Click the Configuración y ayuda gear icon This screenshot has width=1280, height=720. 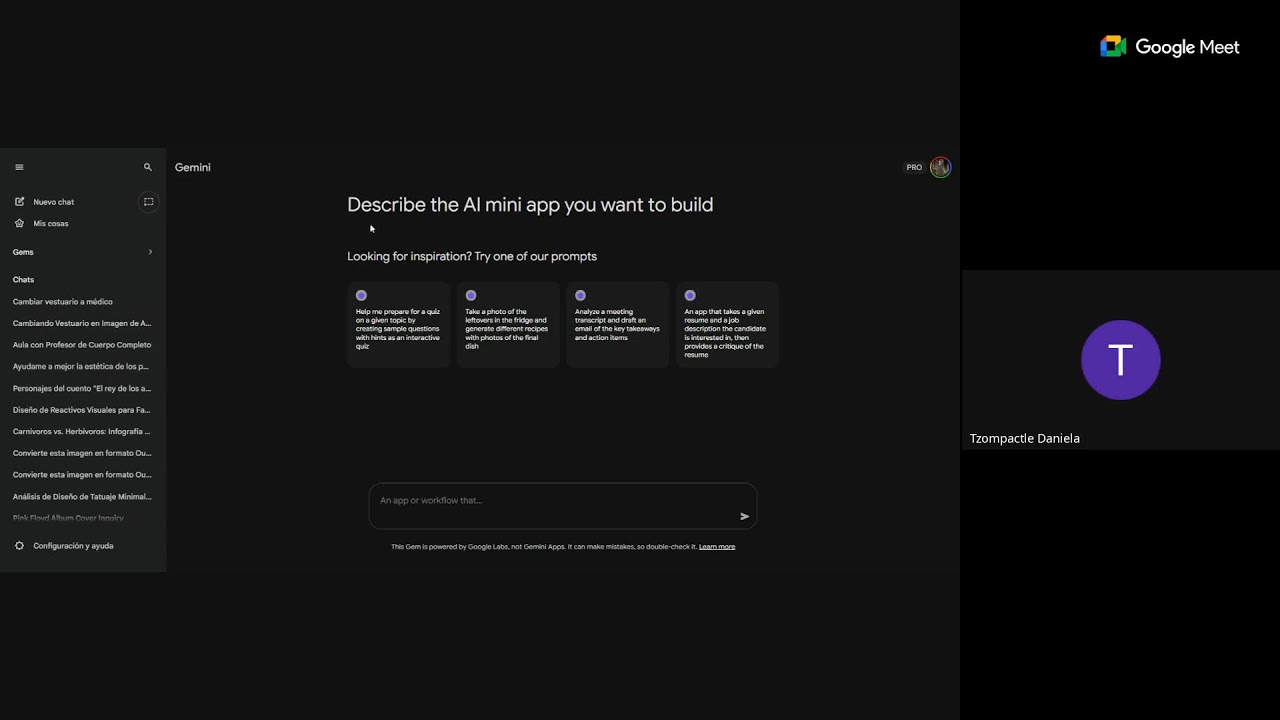point(19,546)
